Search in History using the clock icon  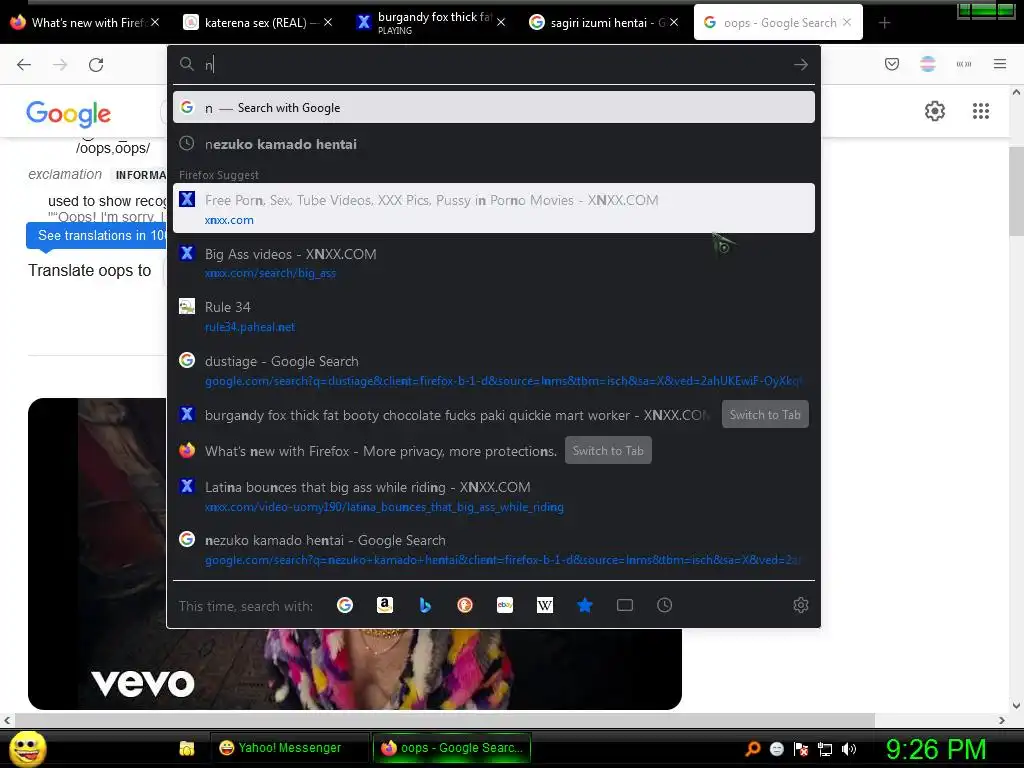tap(664, 605)
